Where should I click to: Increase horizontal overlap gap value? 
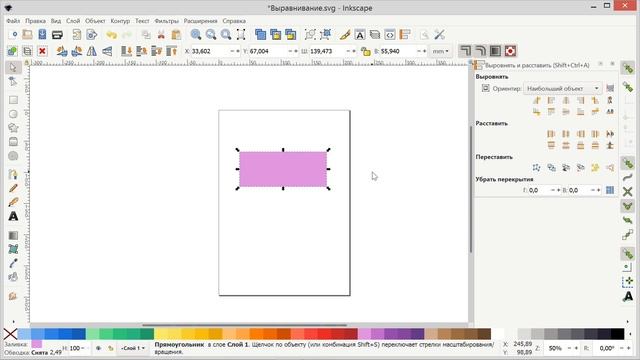coord(558,190)
